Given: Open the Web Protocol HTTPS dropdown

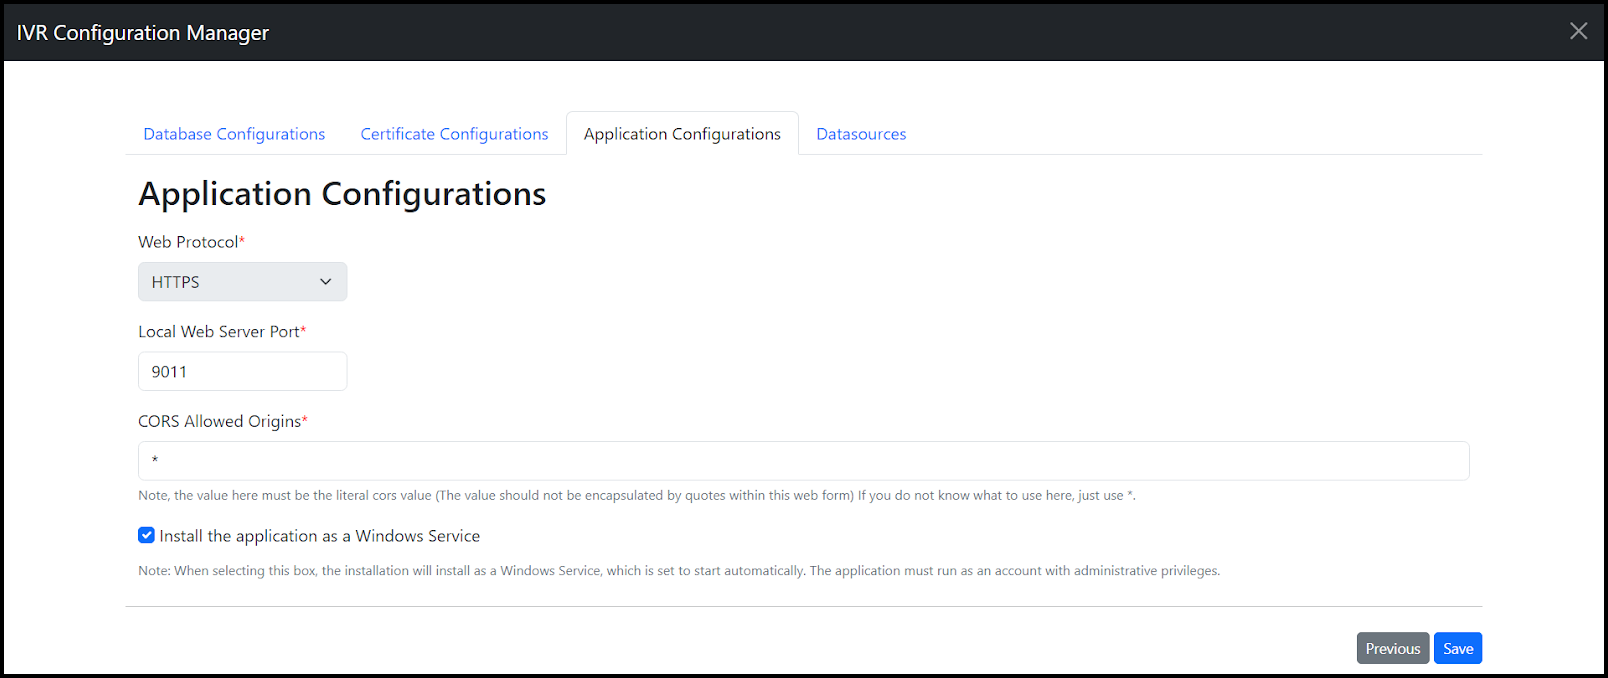Looking at the screenshot, I should click(x=242, y=282).
